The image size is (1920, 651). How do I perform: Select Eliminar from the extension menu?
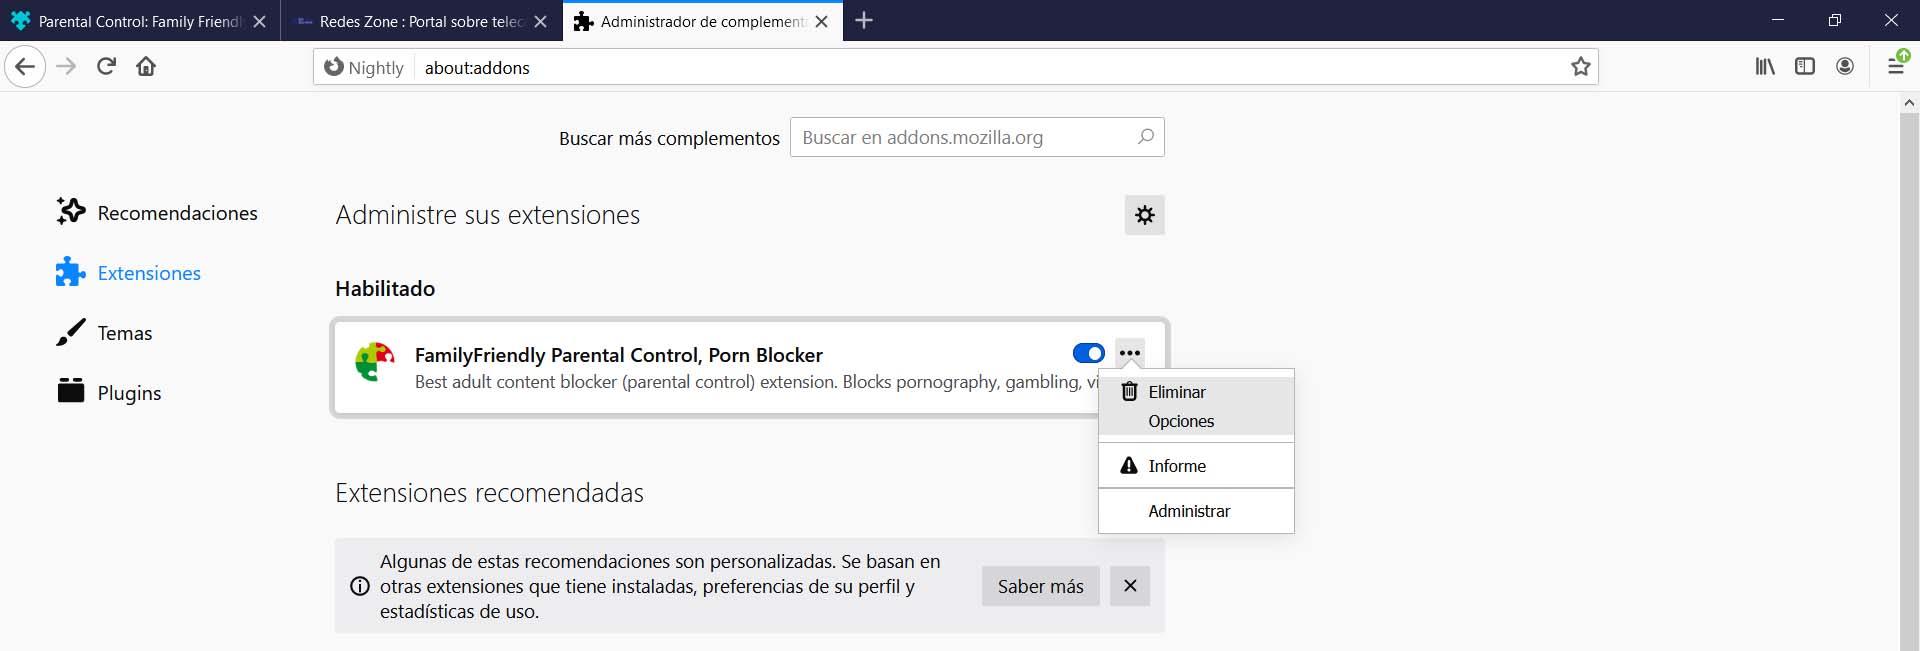(x=1177, y=392)
